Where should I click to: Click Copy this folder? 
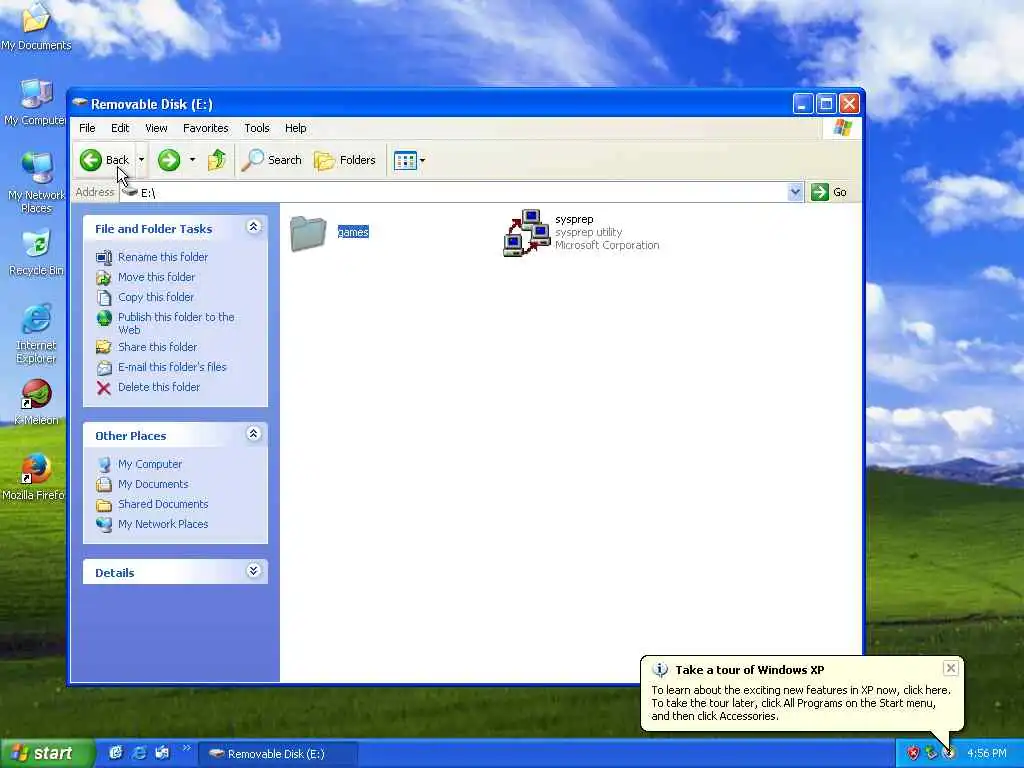[x=155, y=297]
